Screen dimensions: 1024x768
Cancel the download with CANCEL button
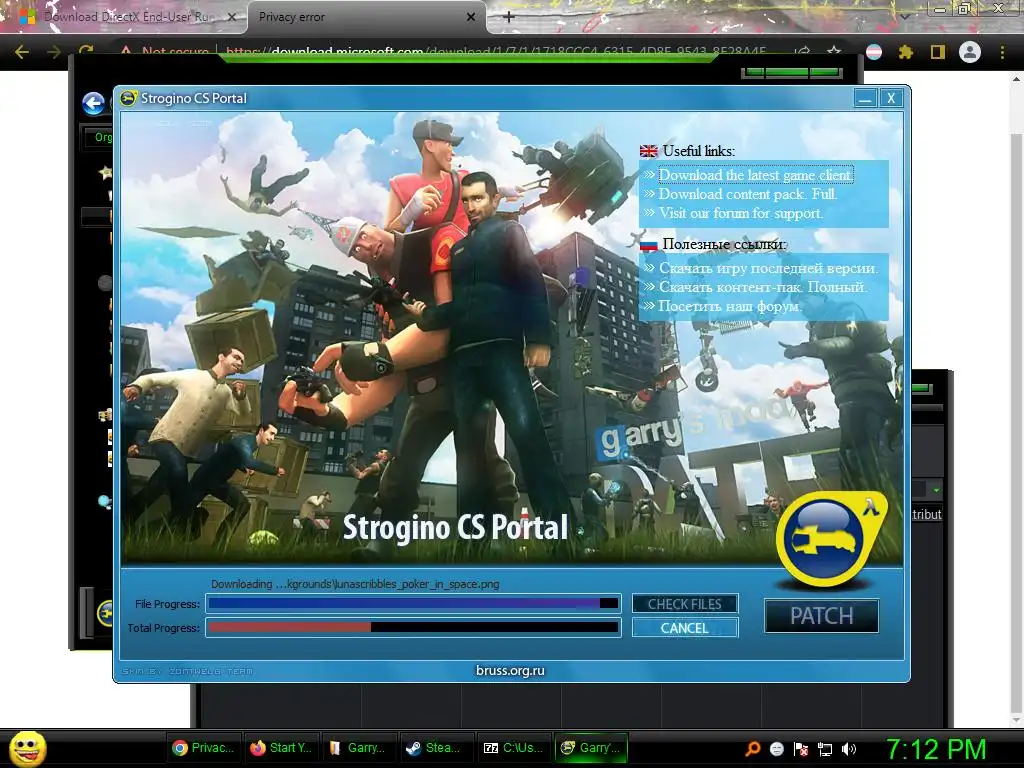(x=684, y=628)
